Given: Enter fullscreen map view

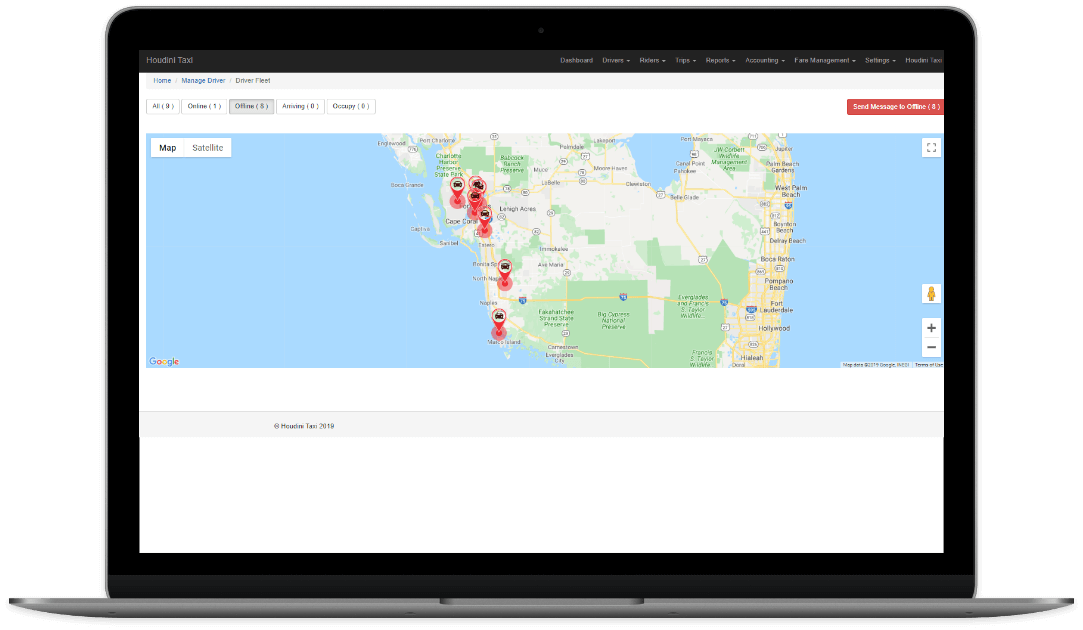Looking at the screenshot, I should pos(931,147).
